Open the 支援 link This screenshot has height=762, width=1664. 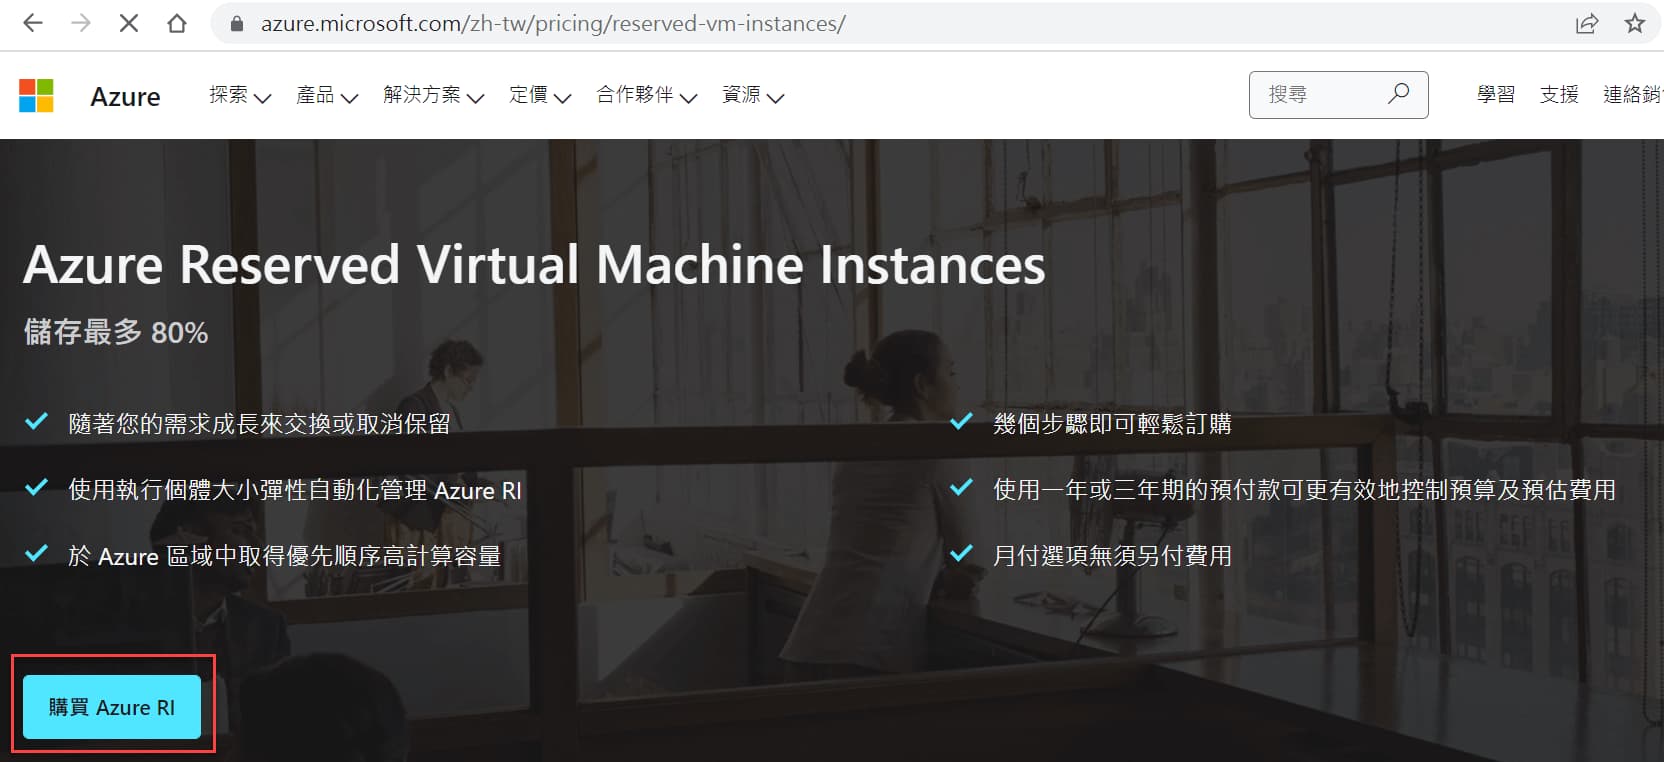(x=1559, y=95)
